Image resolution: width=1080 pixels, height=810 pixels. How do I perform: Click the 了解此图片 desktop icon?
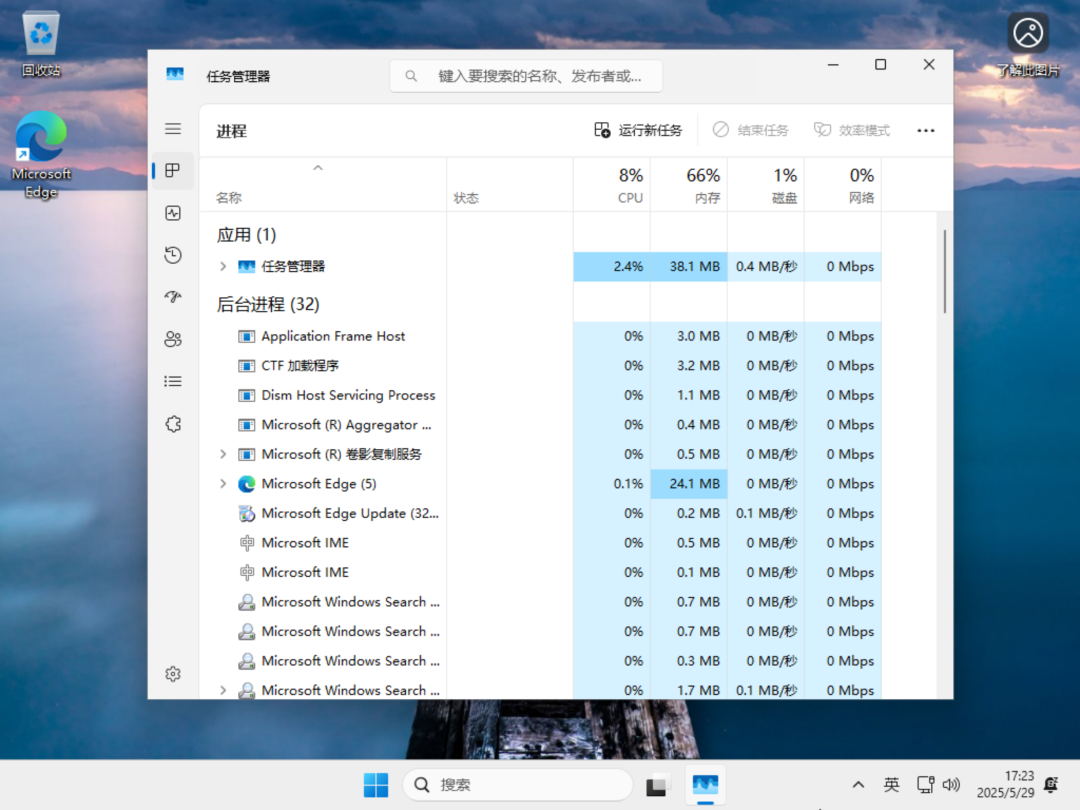1028,43
